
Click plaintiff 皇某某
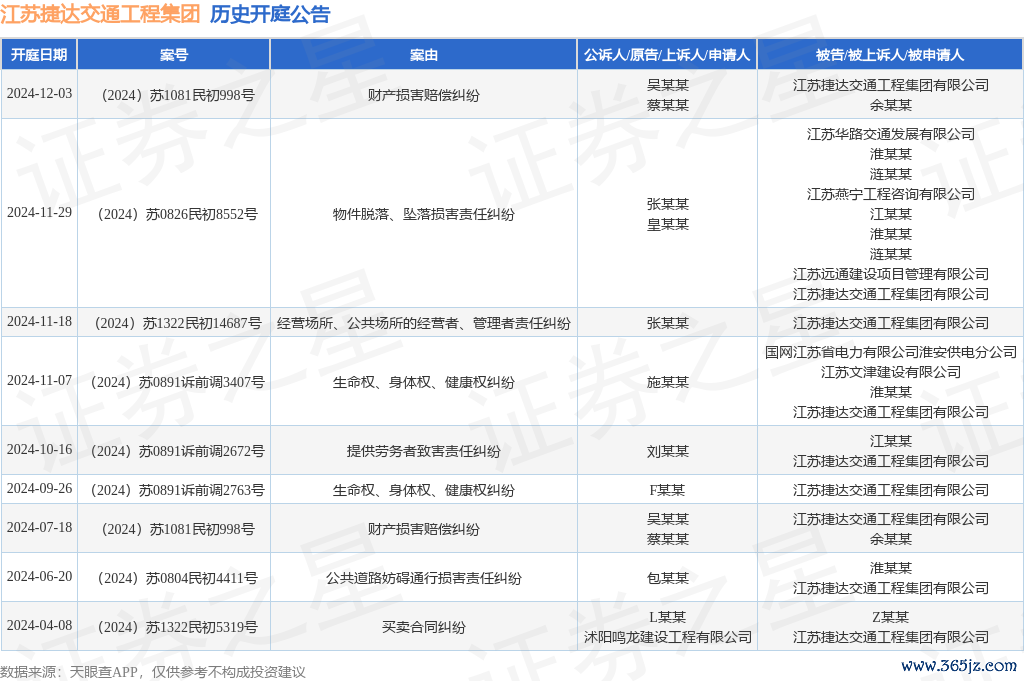tap(667, 225)
